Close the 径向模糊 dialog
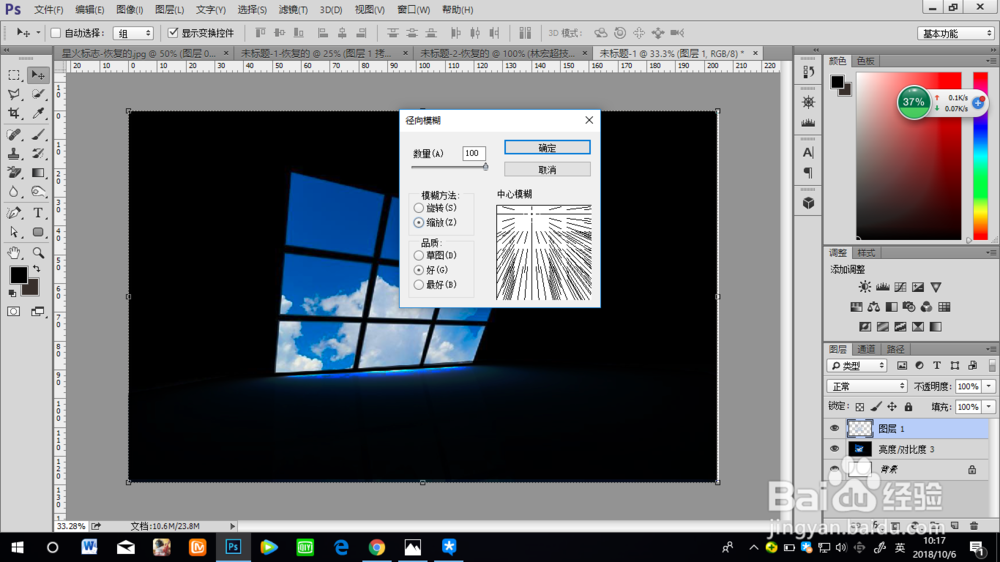Screen dimensions: 1000x562 [x=589, y=120]
